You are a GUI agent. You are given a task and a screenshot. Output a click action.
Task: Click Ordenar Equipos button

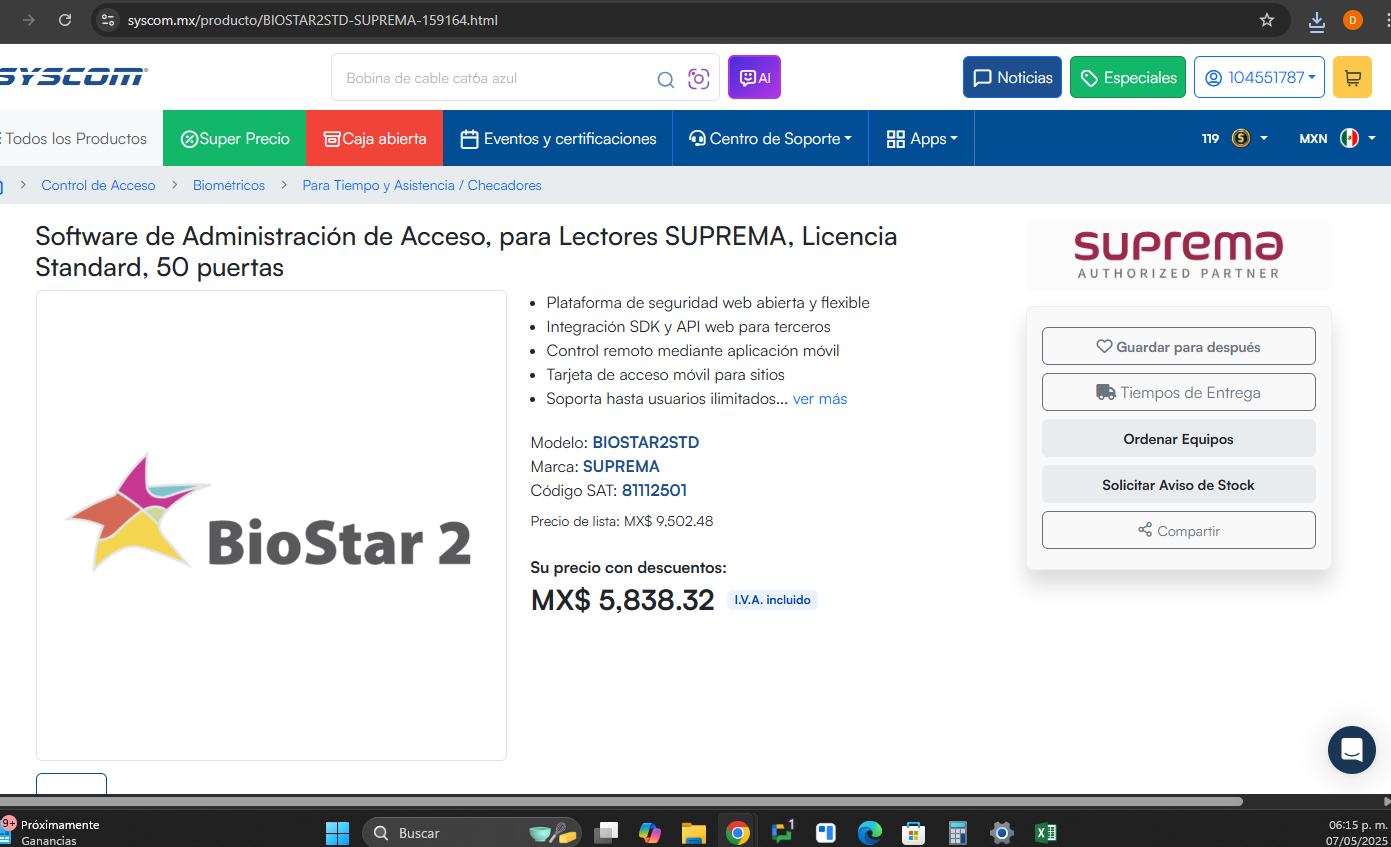coord(1178,438)
